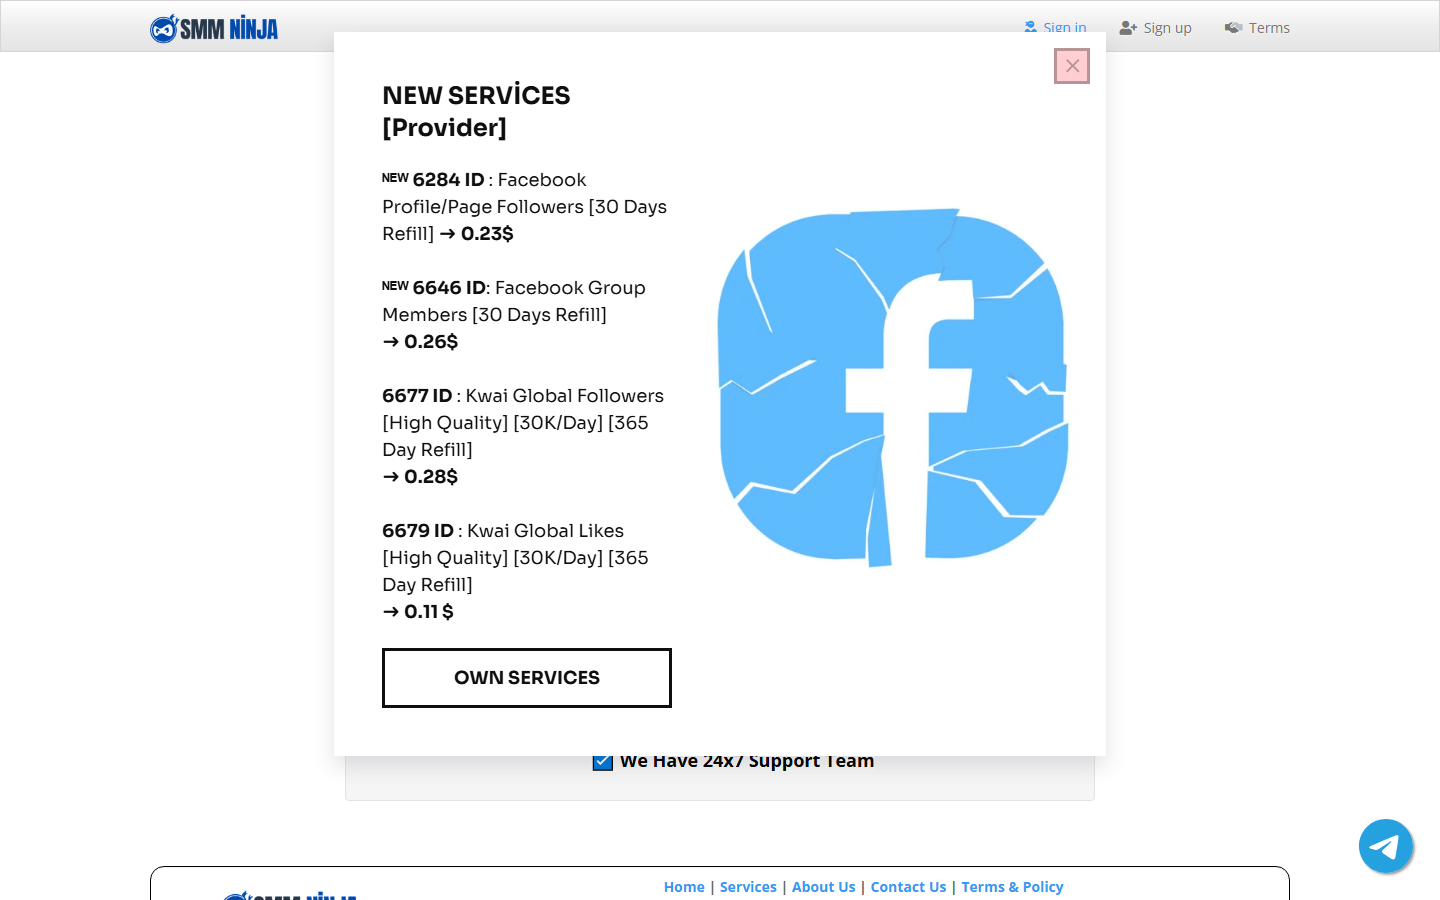Open Terms & Policy footer link

coord(1012,887)
